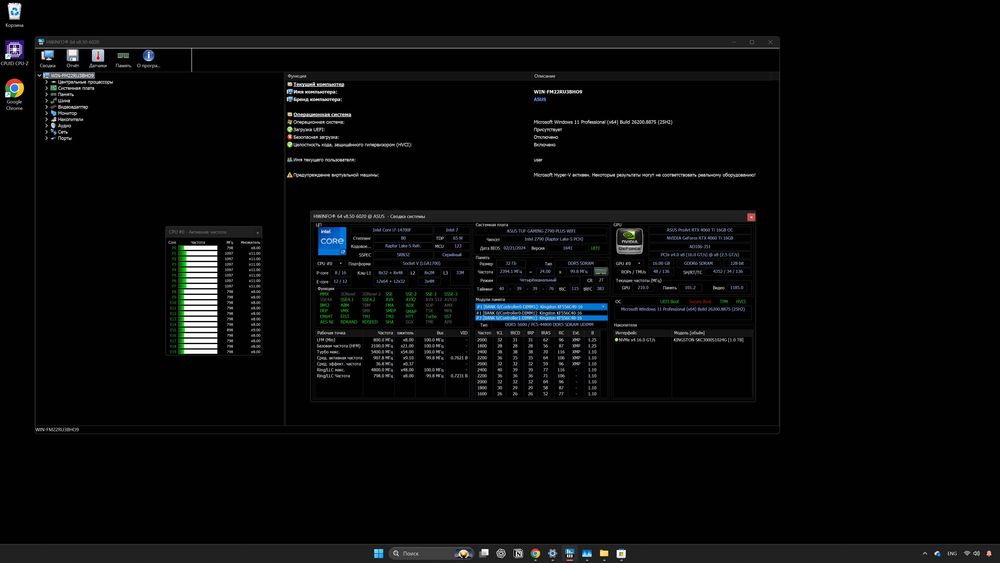
Task: Expand the Центральные процессоры tree node
Action: pyautogui.click(x=47, y=82)
